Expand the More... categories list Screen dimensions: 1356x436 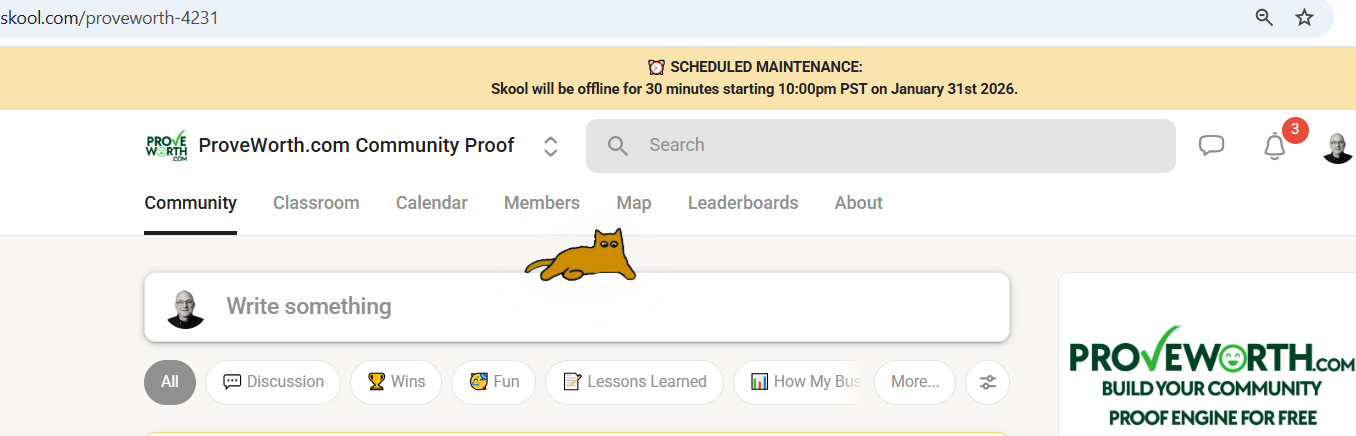pos(914,382)
